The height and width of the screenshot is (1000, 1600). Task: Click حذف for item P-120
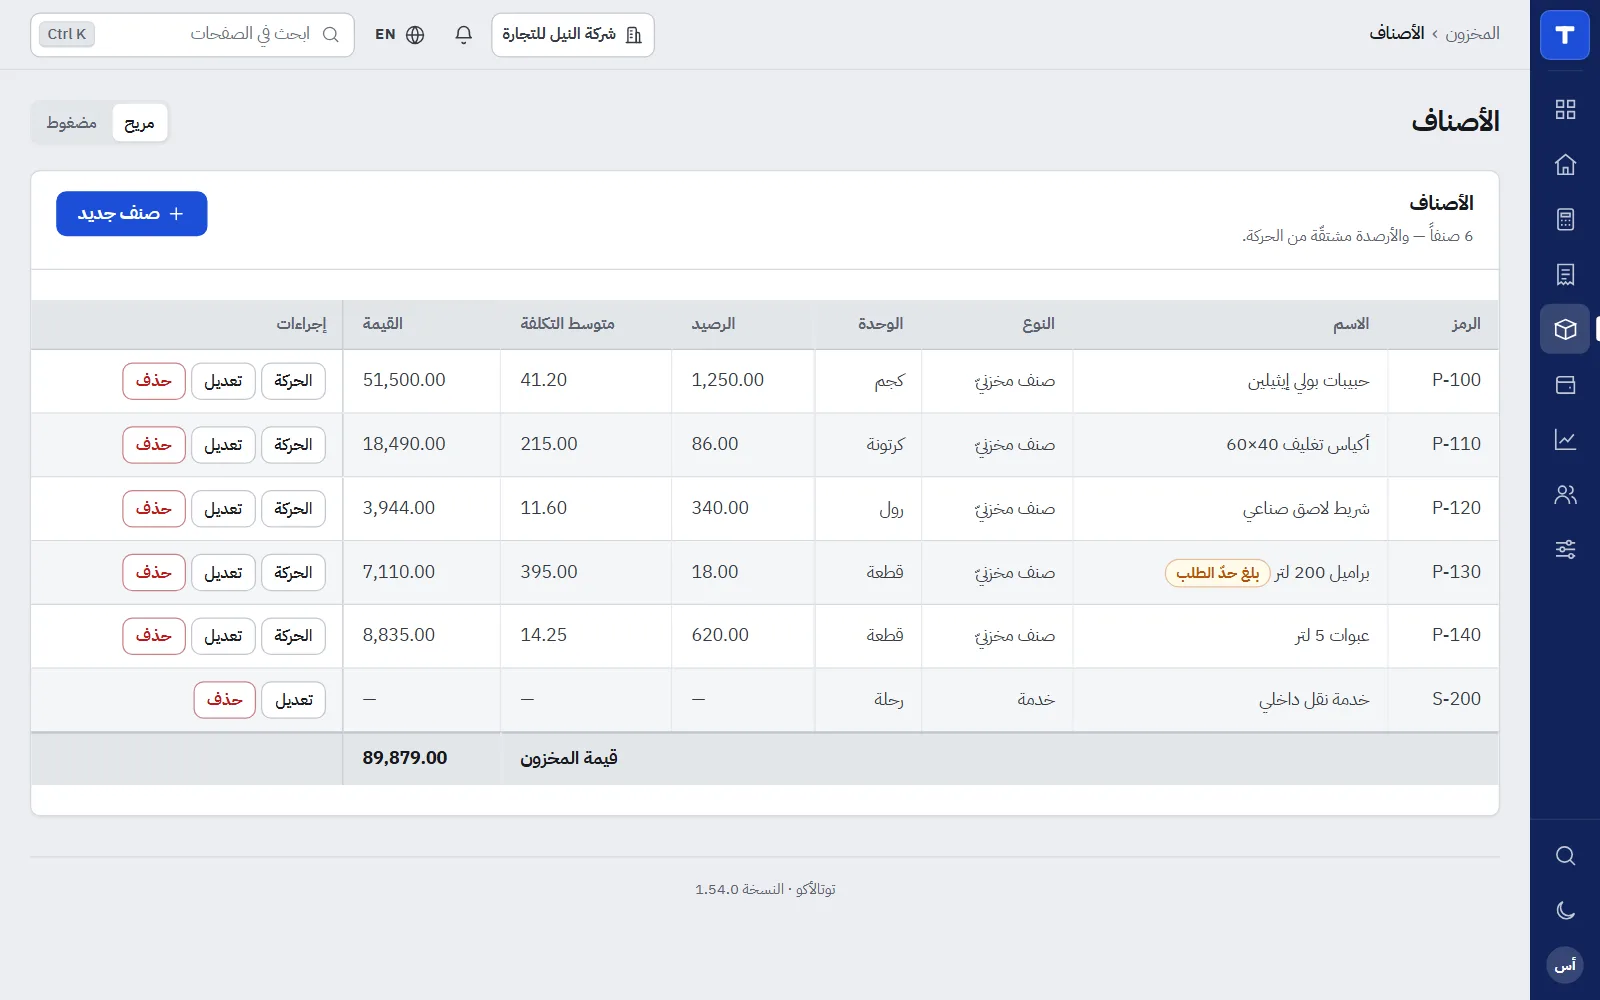[x=154, y=509]
